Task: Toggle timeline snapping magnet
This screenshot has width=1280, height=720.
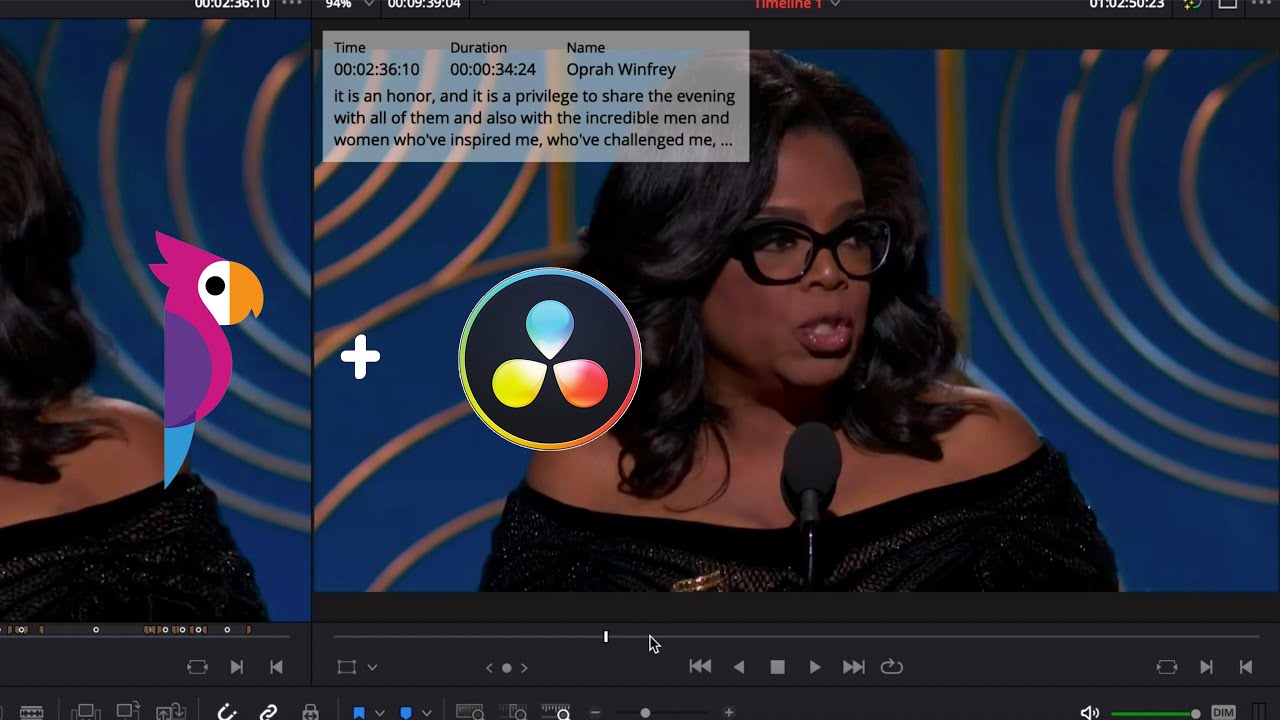Action: point(227,712)
